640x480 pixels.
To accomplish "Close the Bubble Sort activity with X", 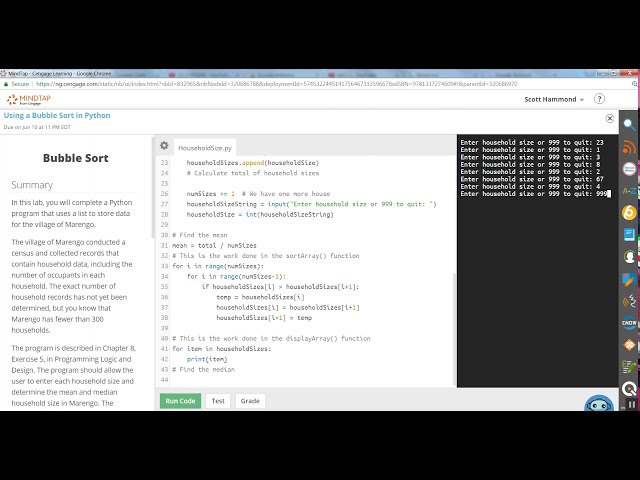I will point(610,118).
